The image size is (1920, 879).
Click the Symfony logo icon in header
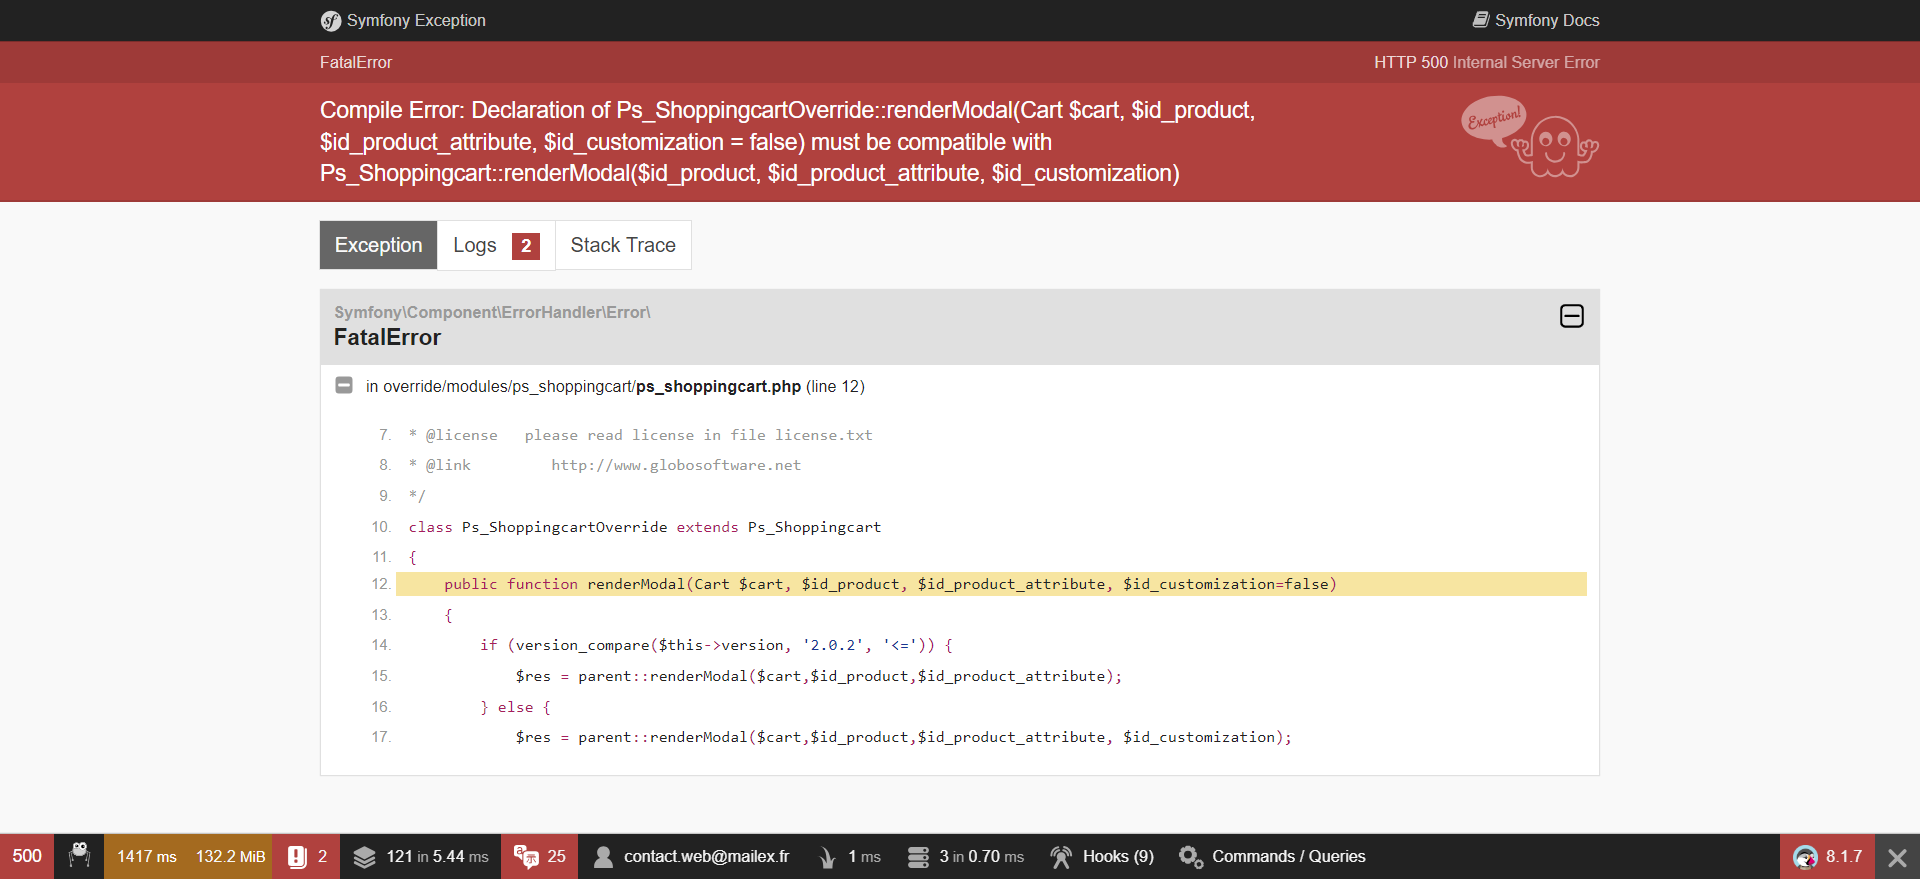[x=330, y=21]
